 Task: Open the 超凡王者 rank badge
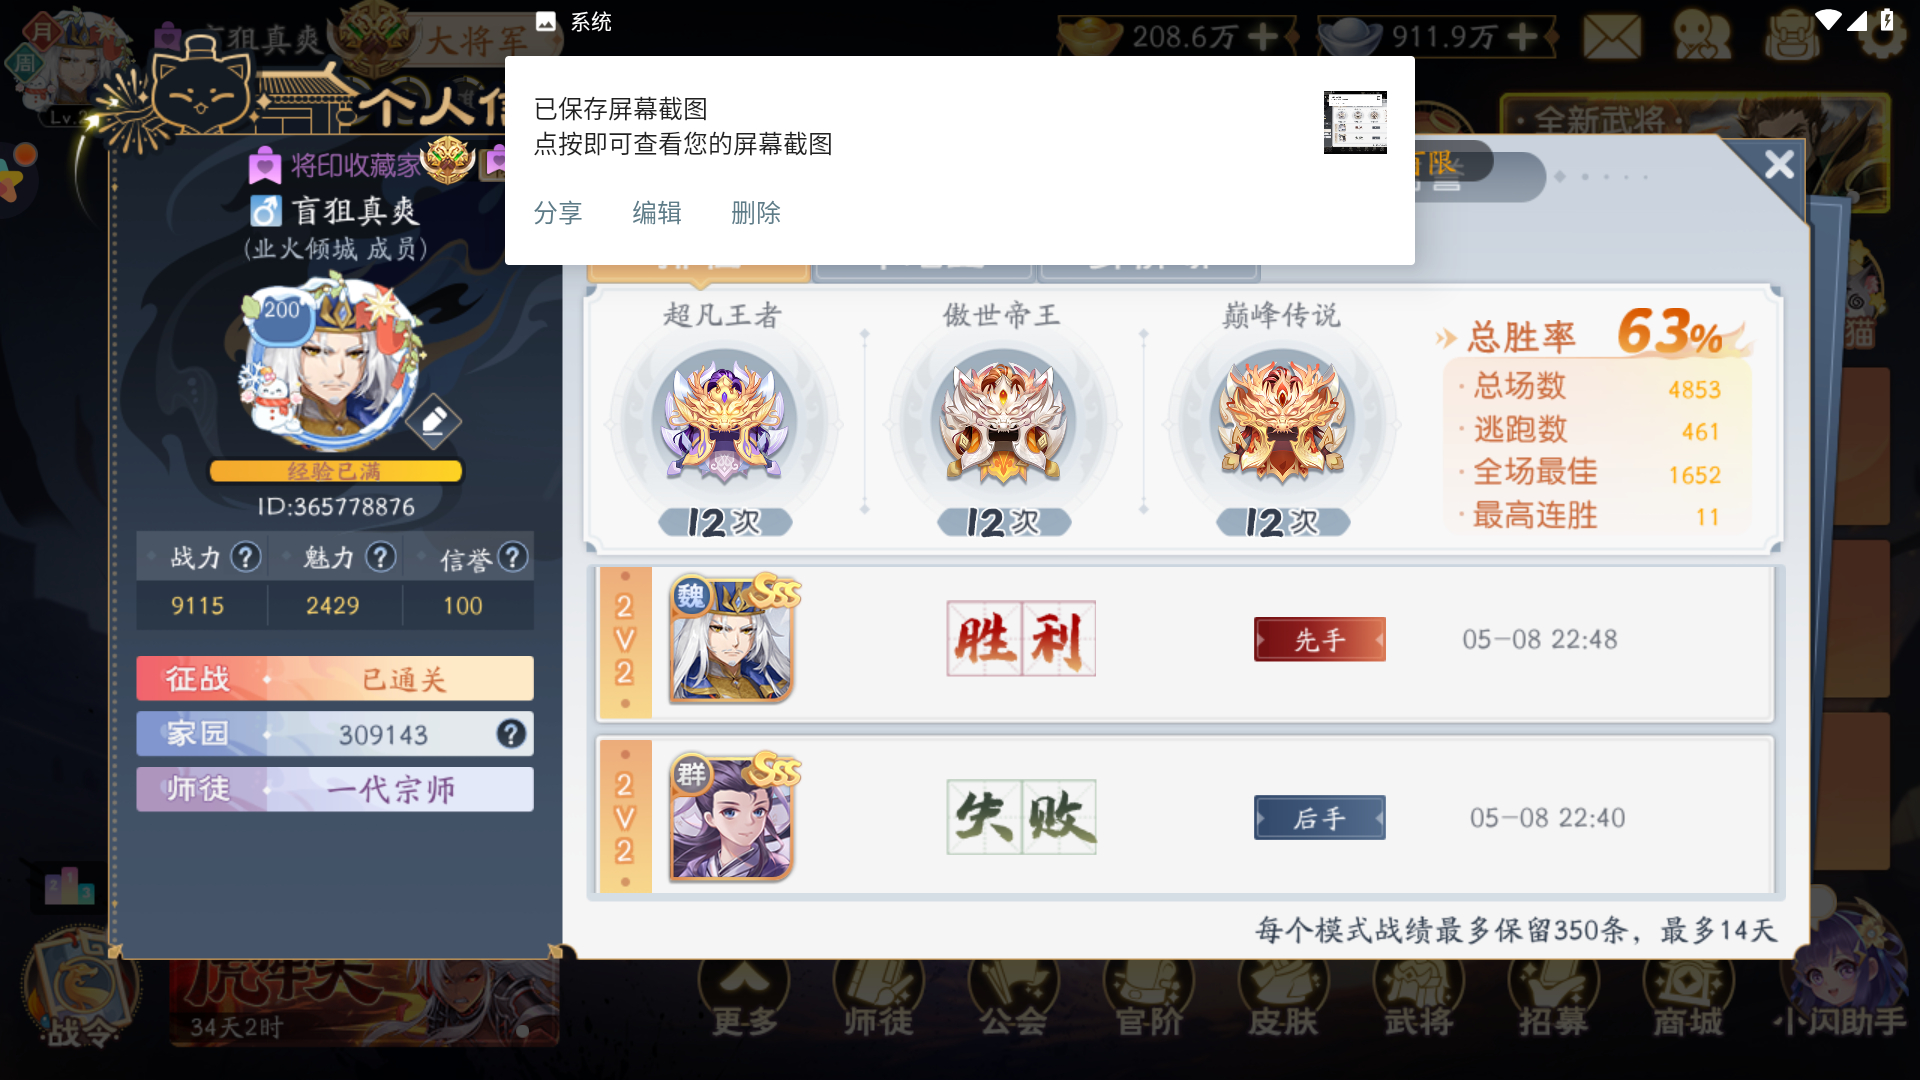pyautogui.click(x=724, y=419)
